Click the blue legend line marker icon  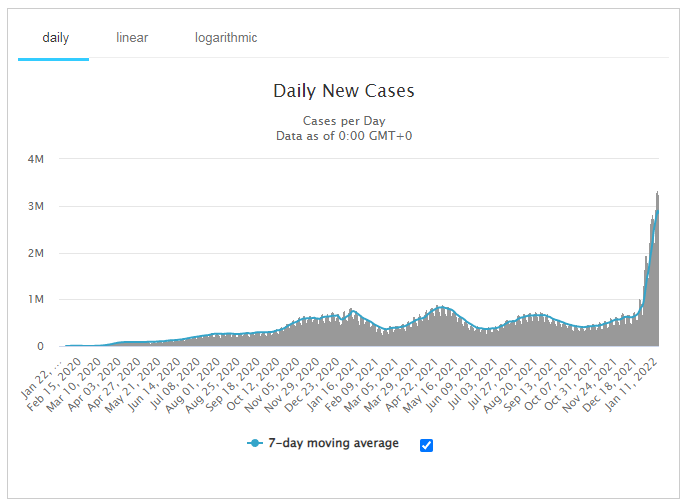point(256,444)
